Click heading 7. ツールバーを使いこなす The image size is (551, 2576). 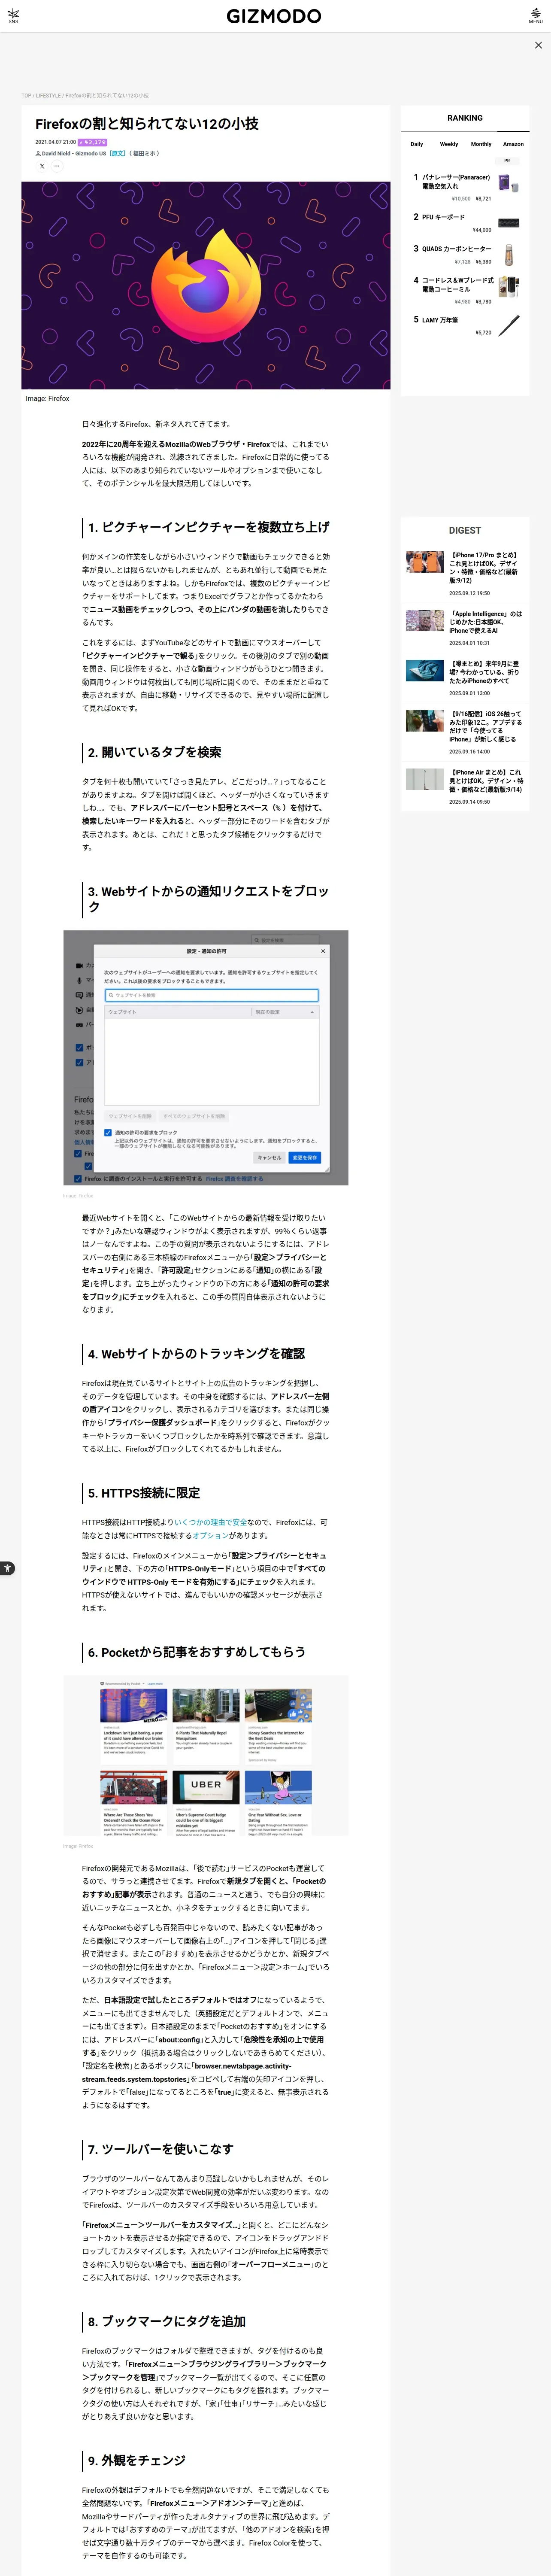coord(160,2149)
